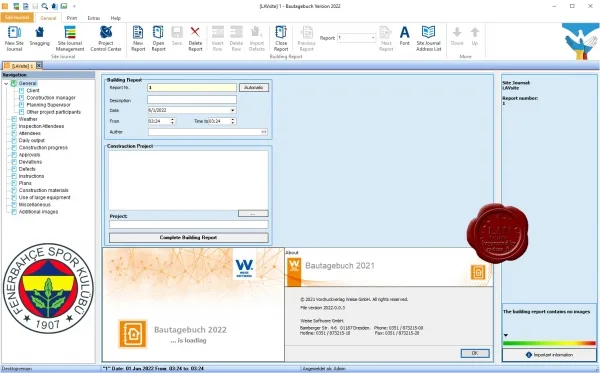600x373 pixels.
Task: Click the magnifier icon in quick access toolbar
Action: pyautogui.click(x=45, y=6)
